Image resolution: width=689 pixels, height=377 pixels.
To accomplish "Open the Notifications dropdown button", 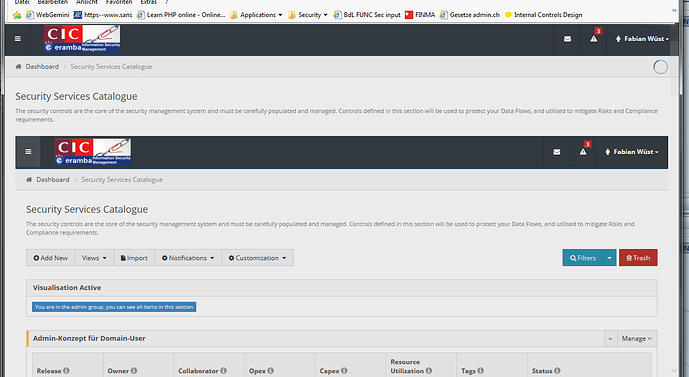I will click(x=188, y=258).
